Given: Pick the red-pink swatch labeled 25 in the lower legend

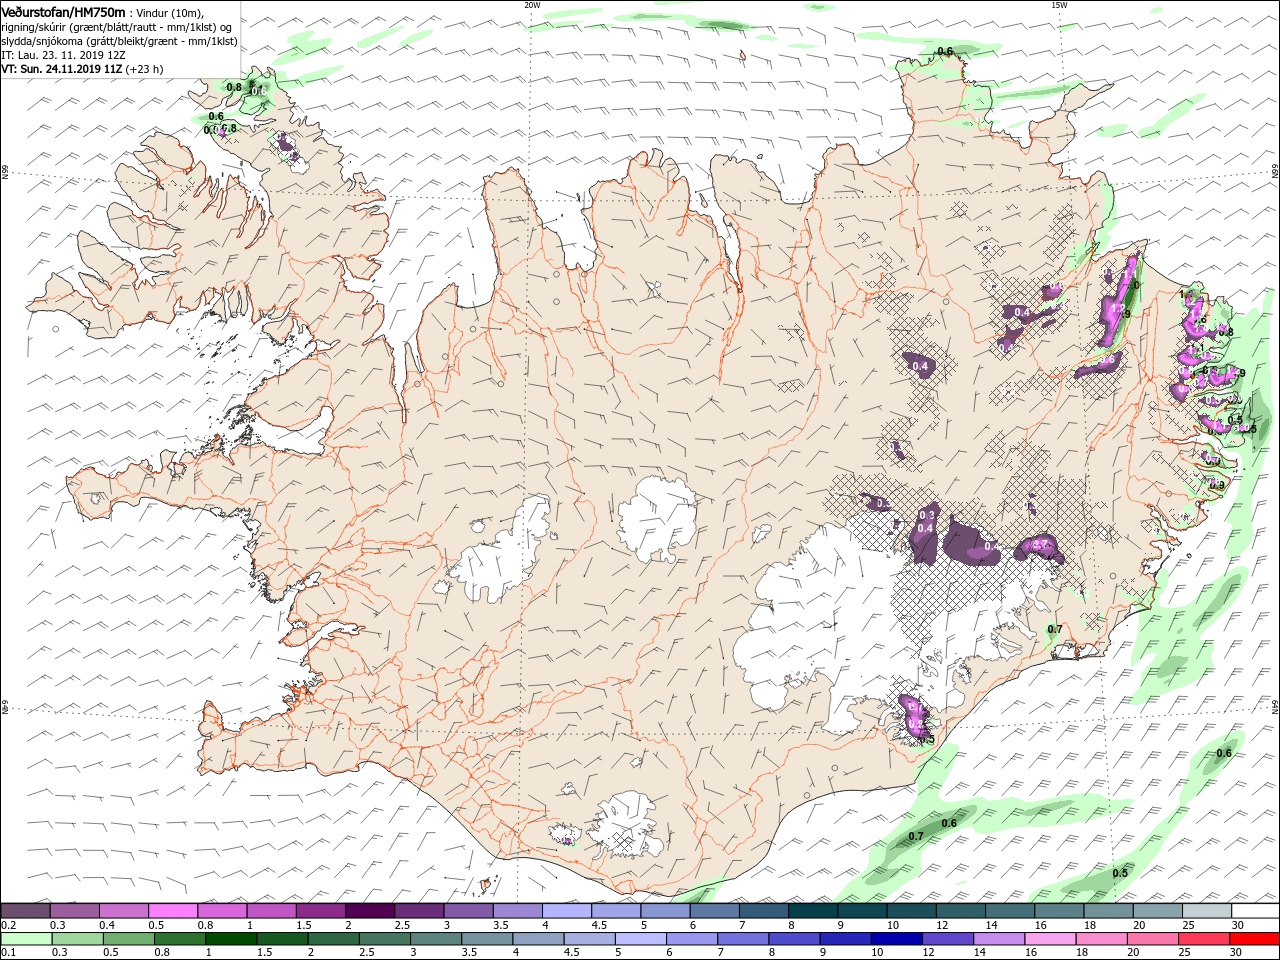Looking at the screenshot, I should (x=1204, y=939).
